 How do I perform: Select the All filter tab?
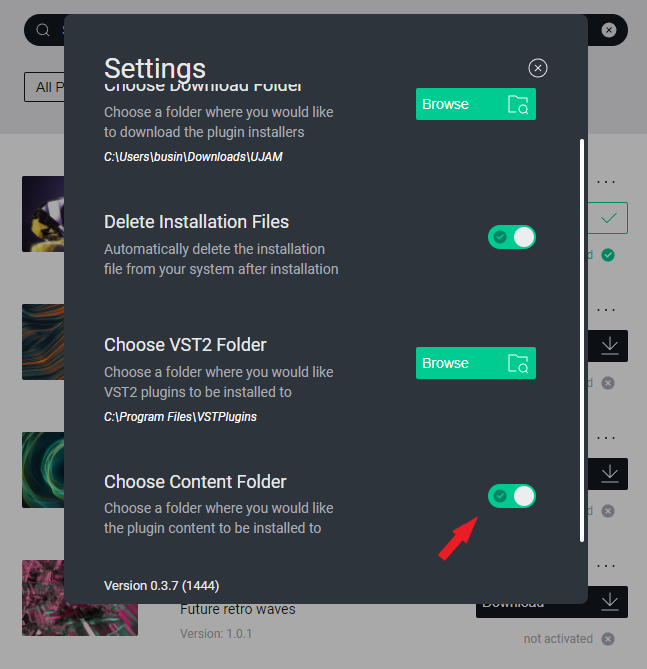pyautogui.click(x=44, y=87)
